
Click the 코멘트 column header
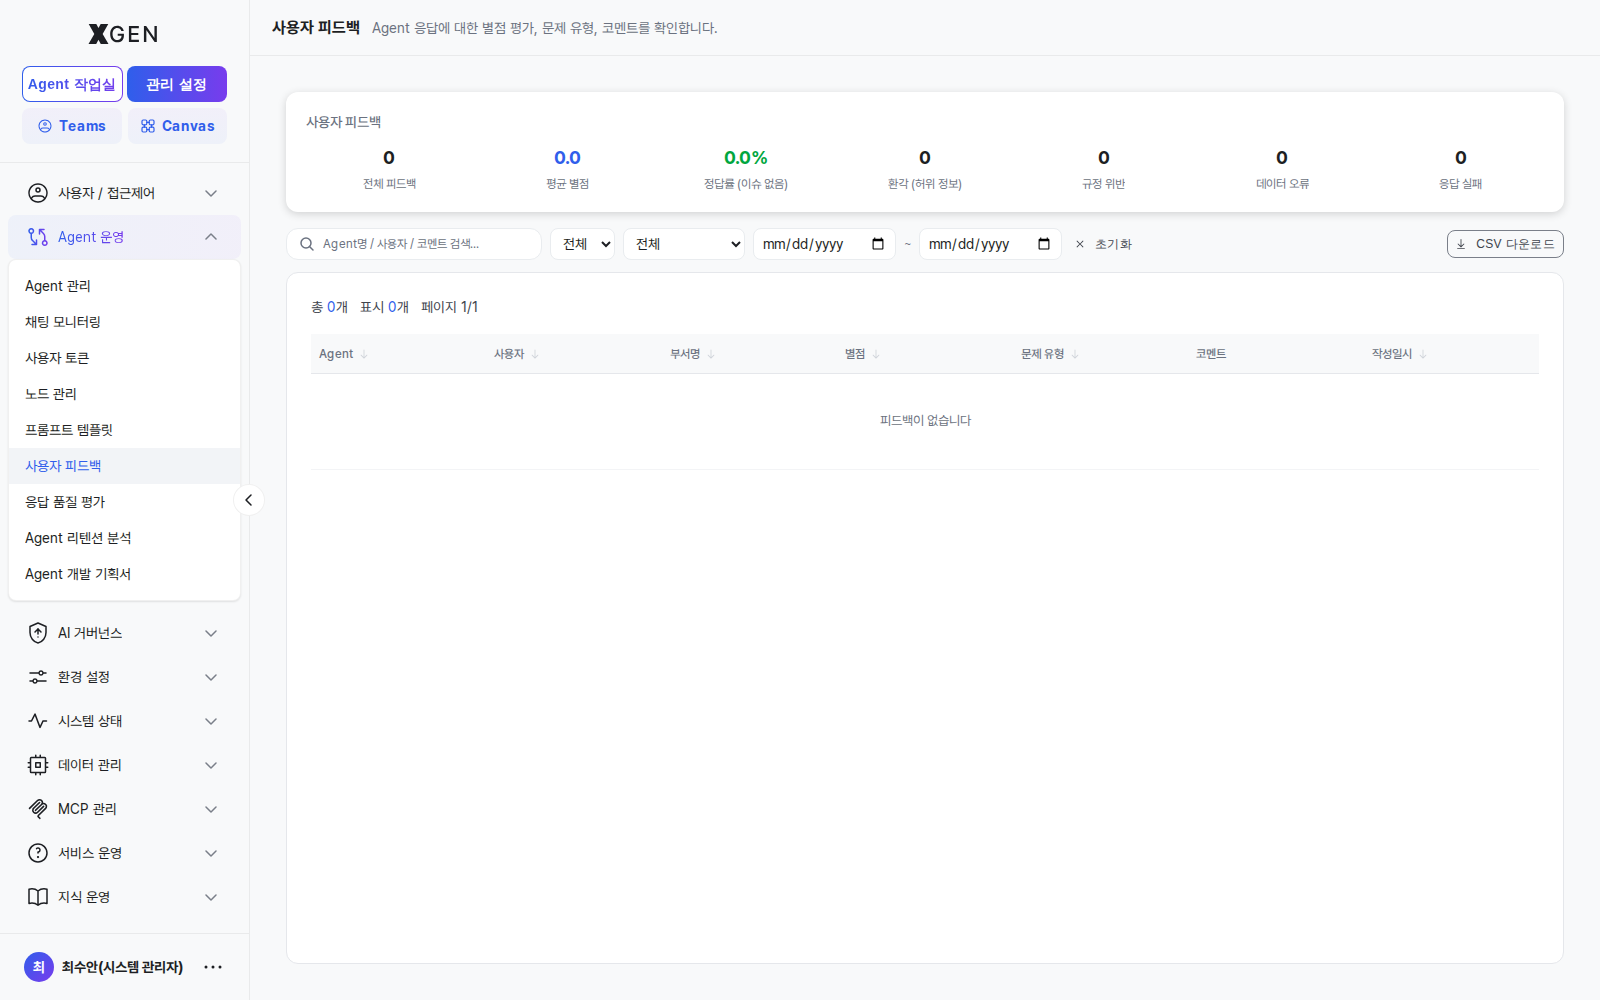click(1211, 354)
